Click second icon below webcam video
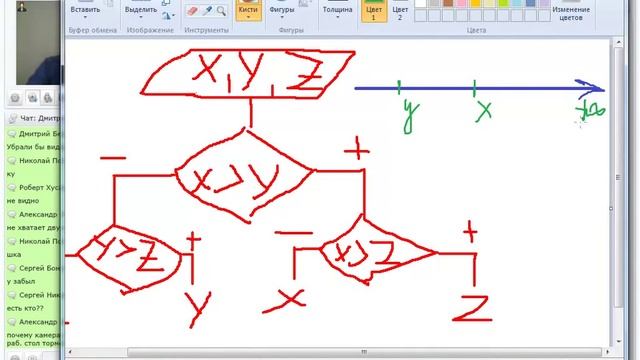The width and height of the screenshot is (640, 360). pyautogui.click(x=32, y=98)
